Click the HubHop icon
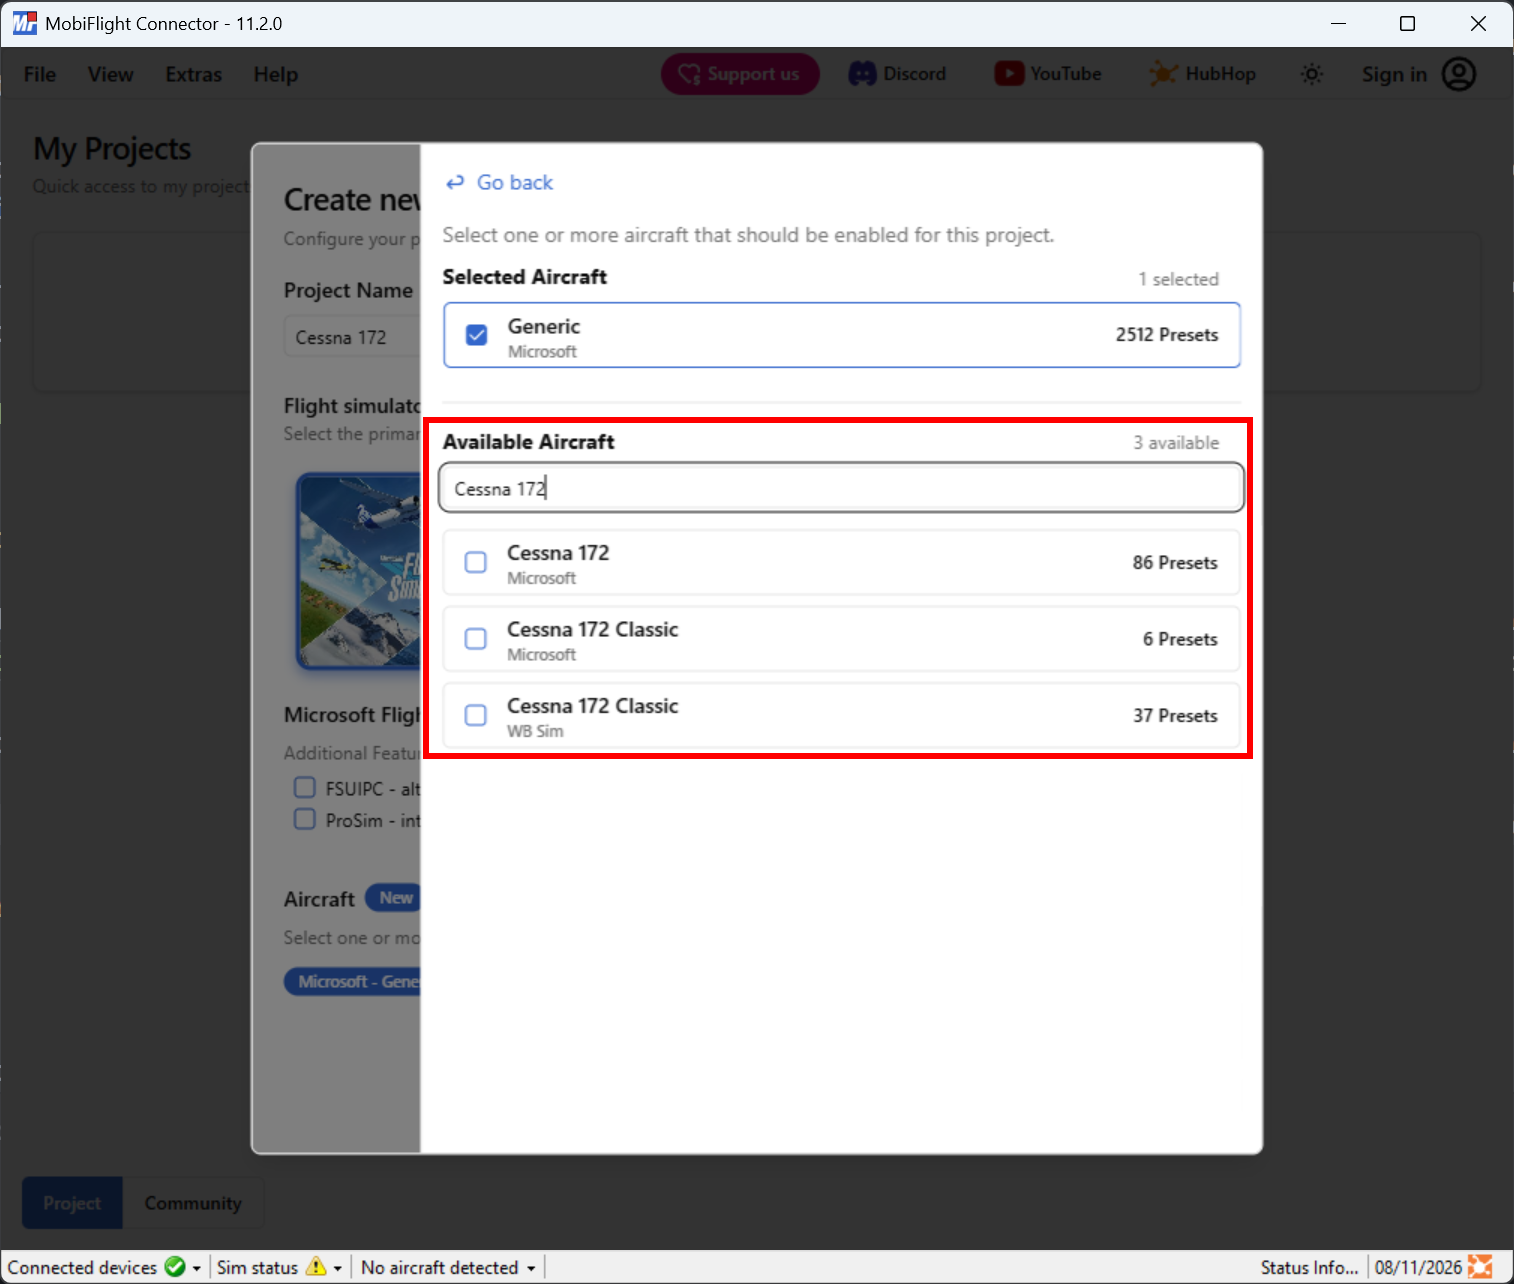Screen dimensions: 1514x1284 point(1163,74)
